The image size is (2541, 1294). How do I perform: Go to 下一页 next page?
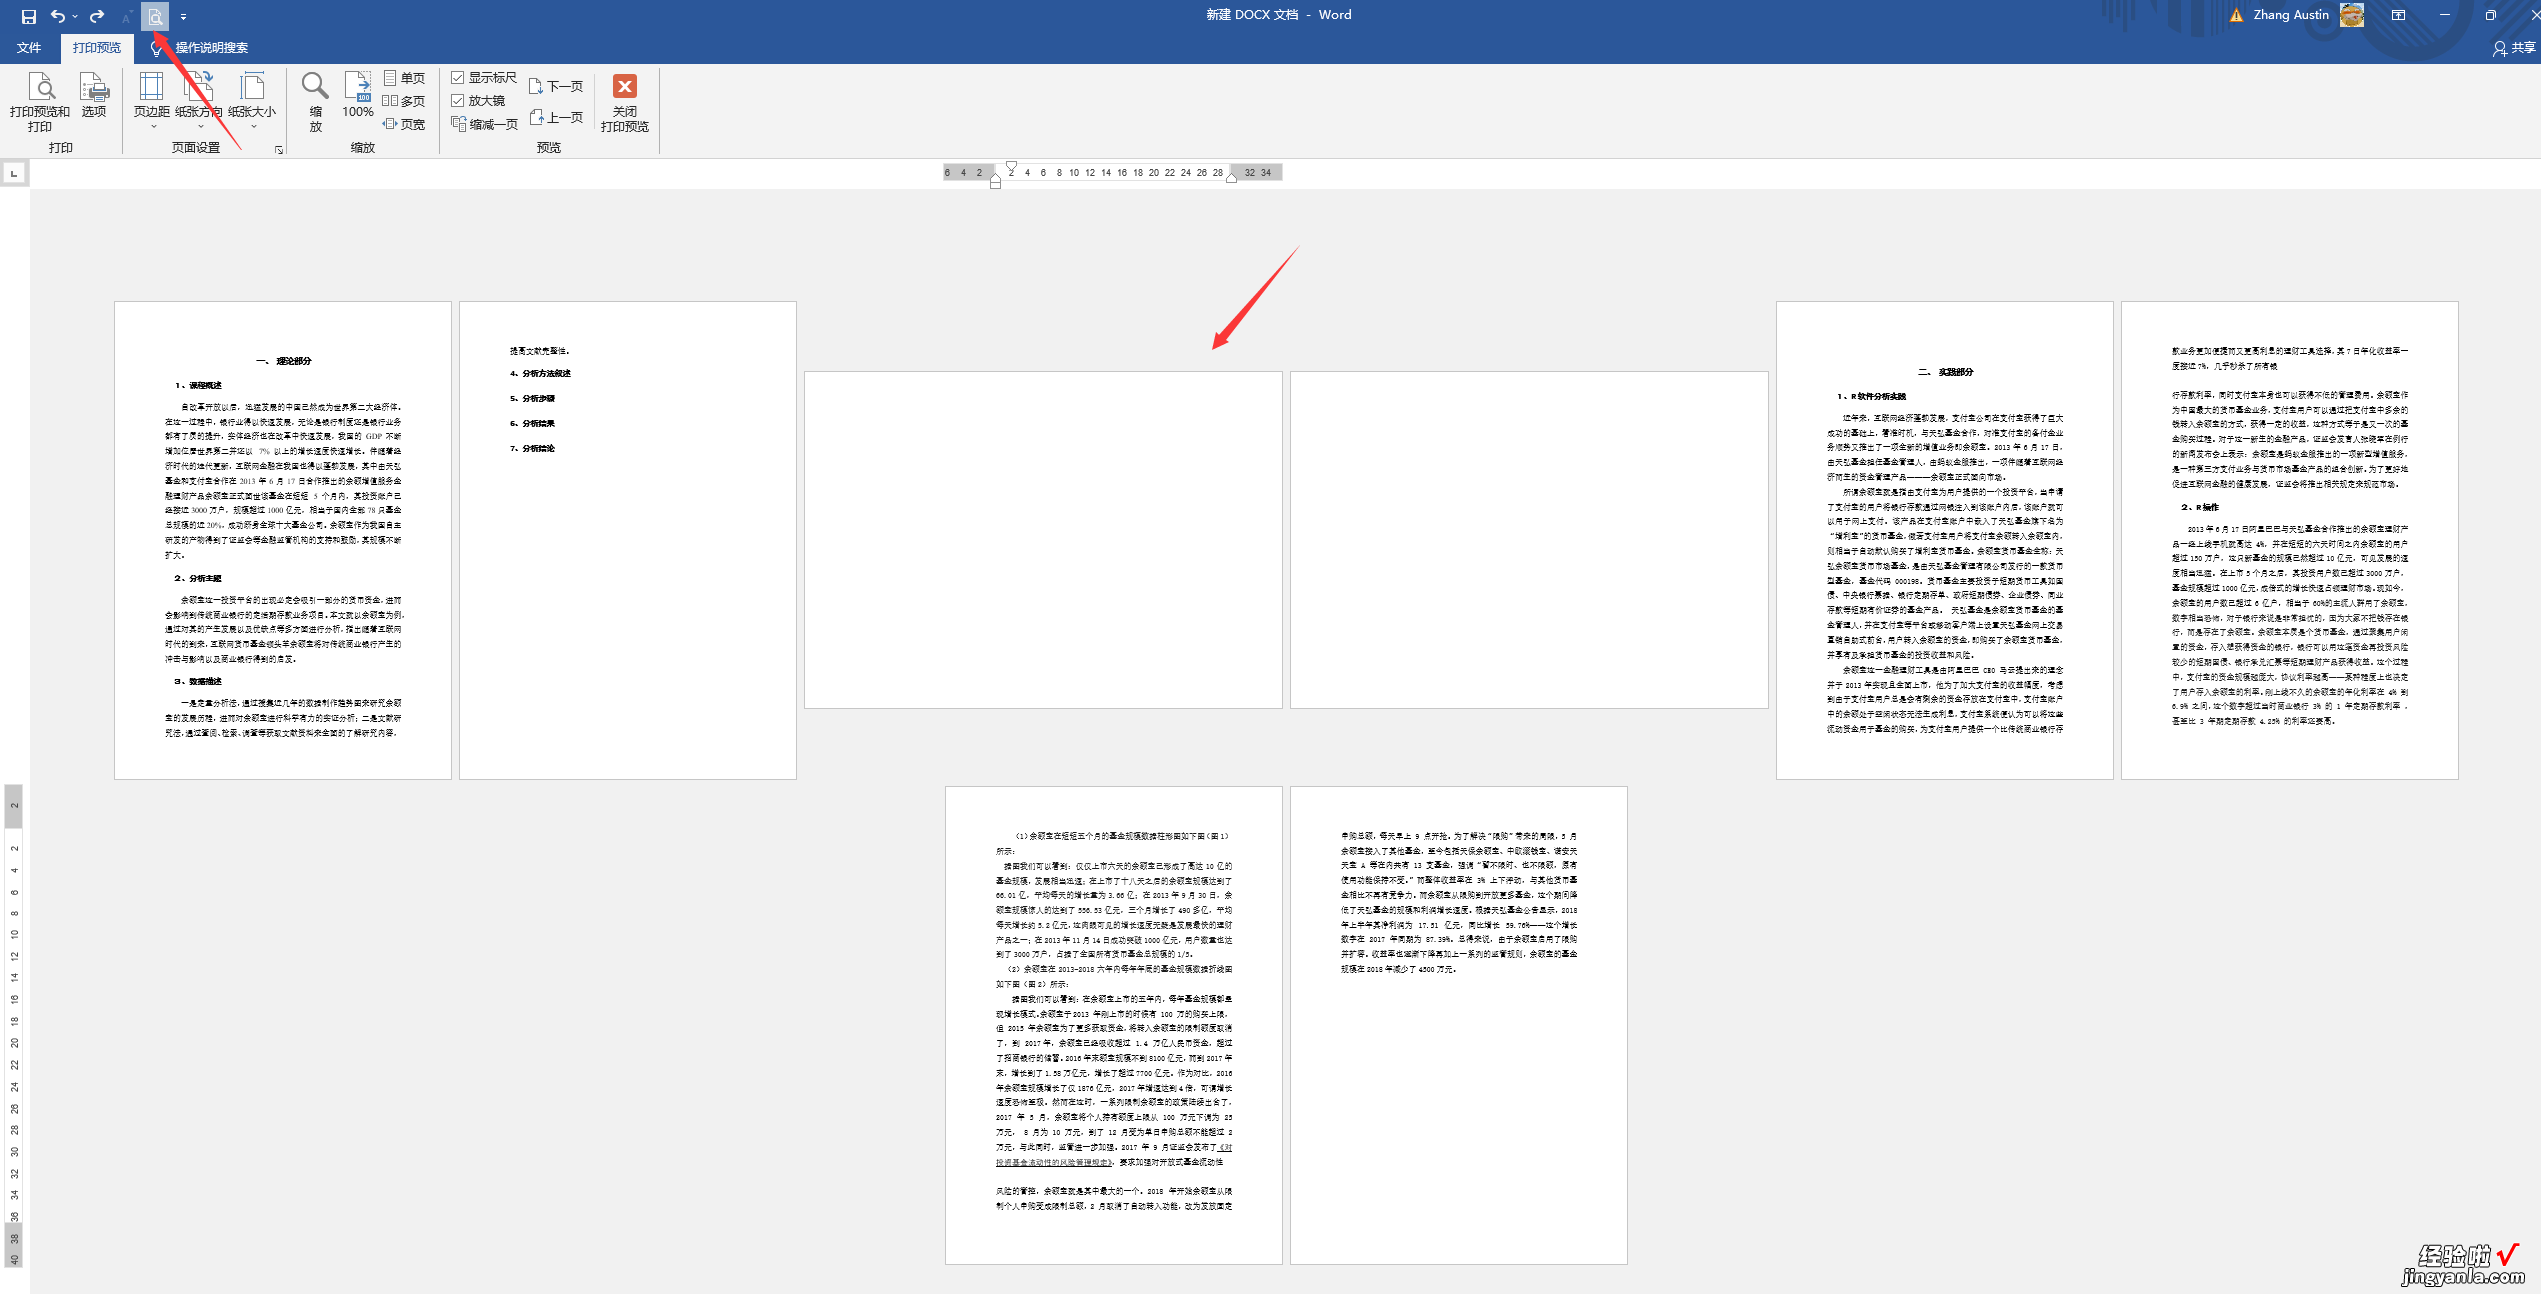tap(556, 86)
